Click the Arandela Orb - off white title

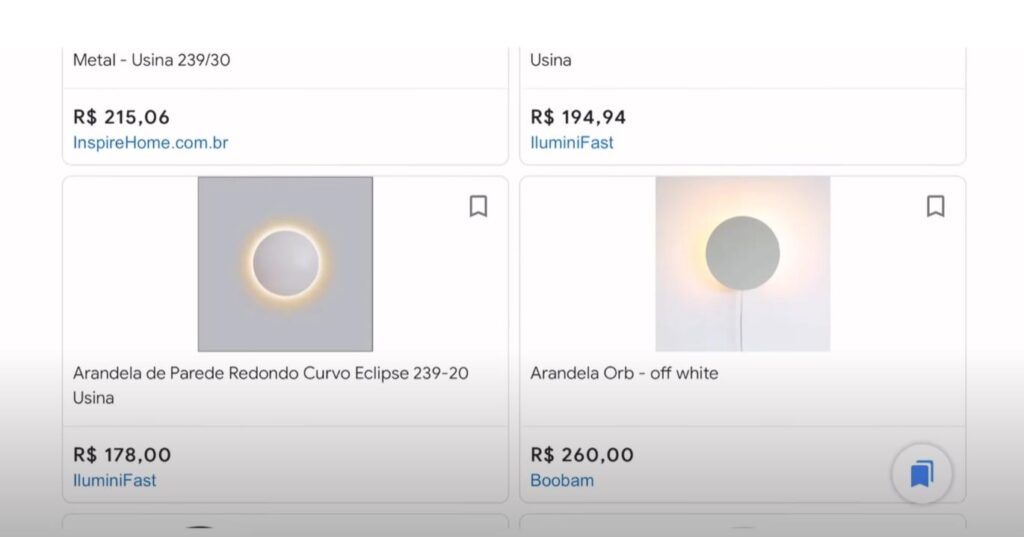pyautogui.click(x=624, y=373)
